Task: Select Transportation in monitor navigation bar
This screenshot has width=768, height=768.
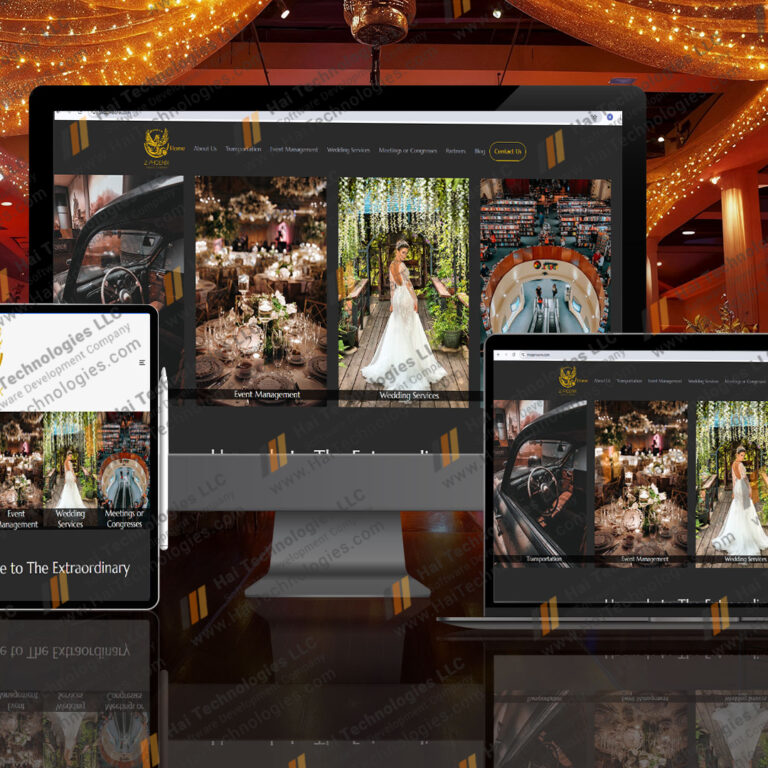Action: point(243,150)
